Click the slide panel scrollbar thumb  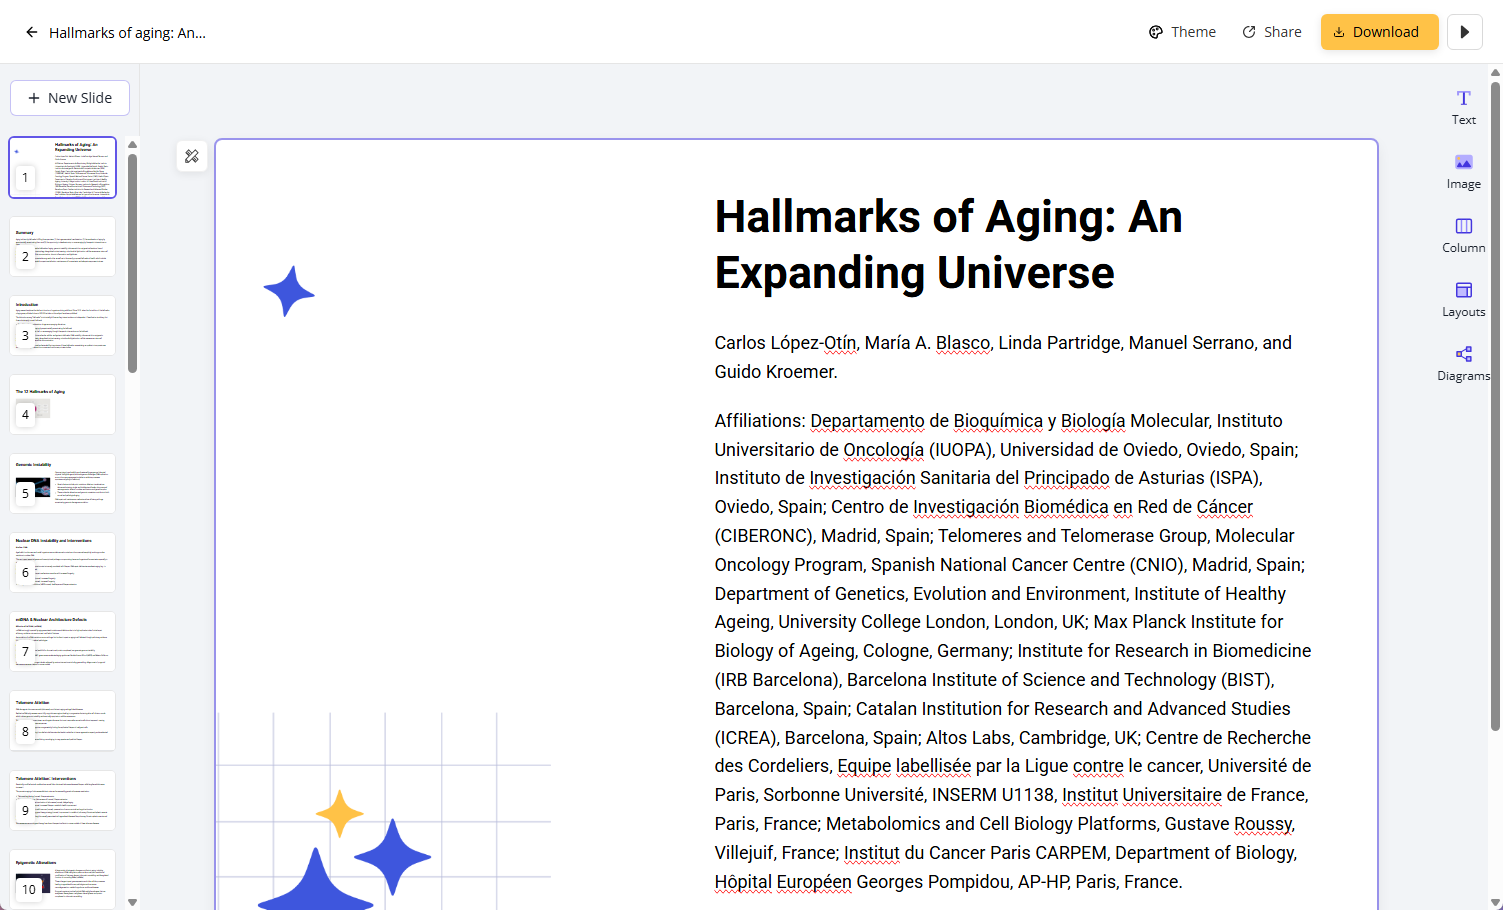tap(132, 263)
